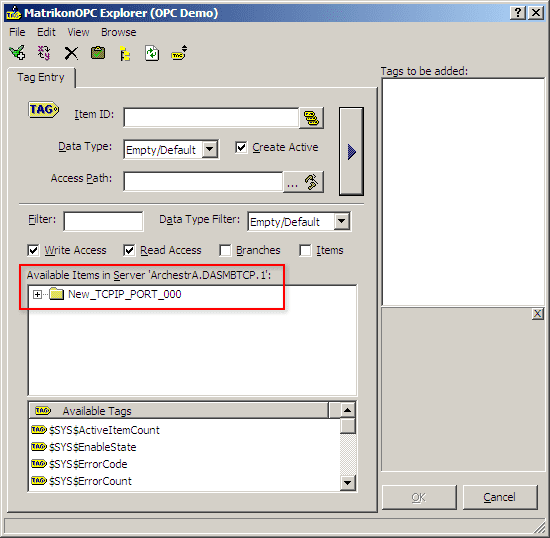550x538 pixels.
Task: Close the lower right info panel
Action: [537, 314]
